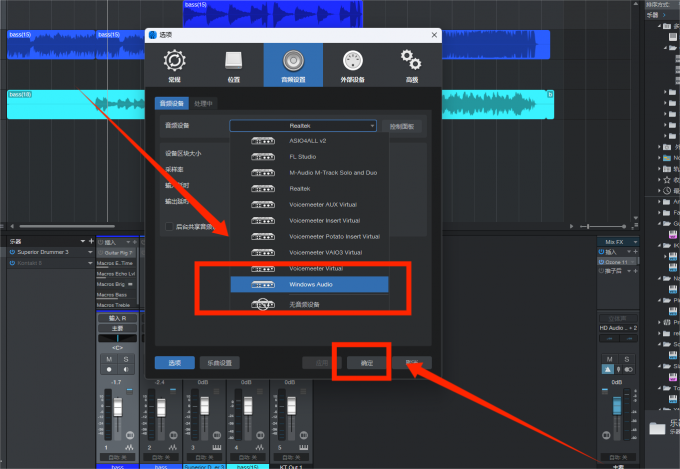The width and height of the screenshot is (680, 469).
Task: Click the 选项 button at dialog bottom
Action: [175, 363]
